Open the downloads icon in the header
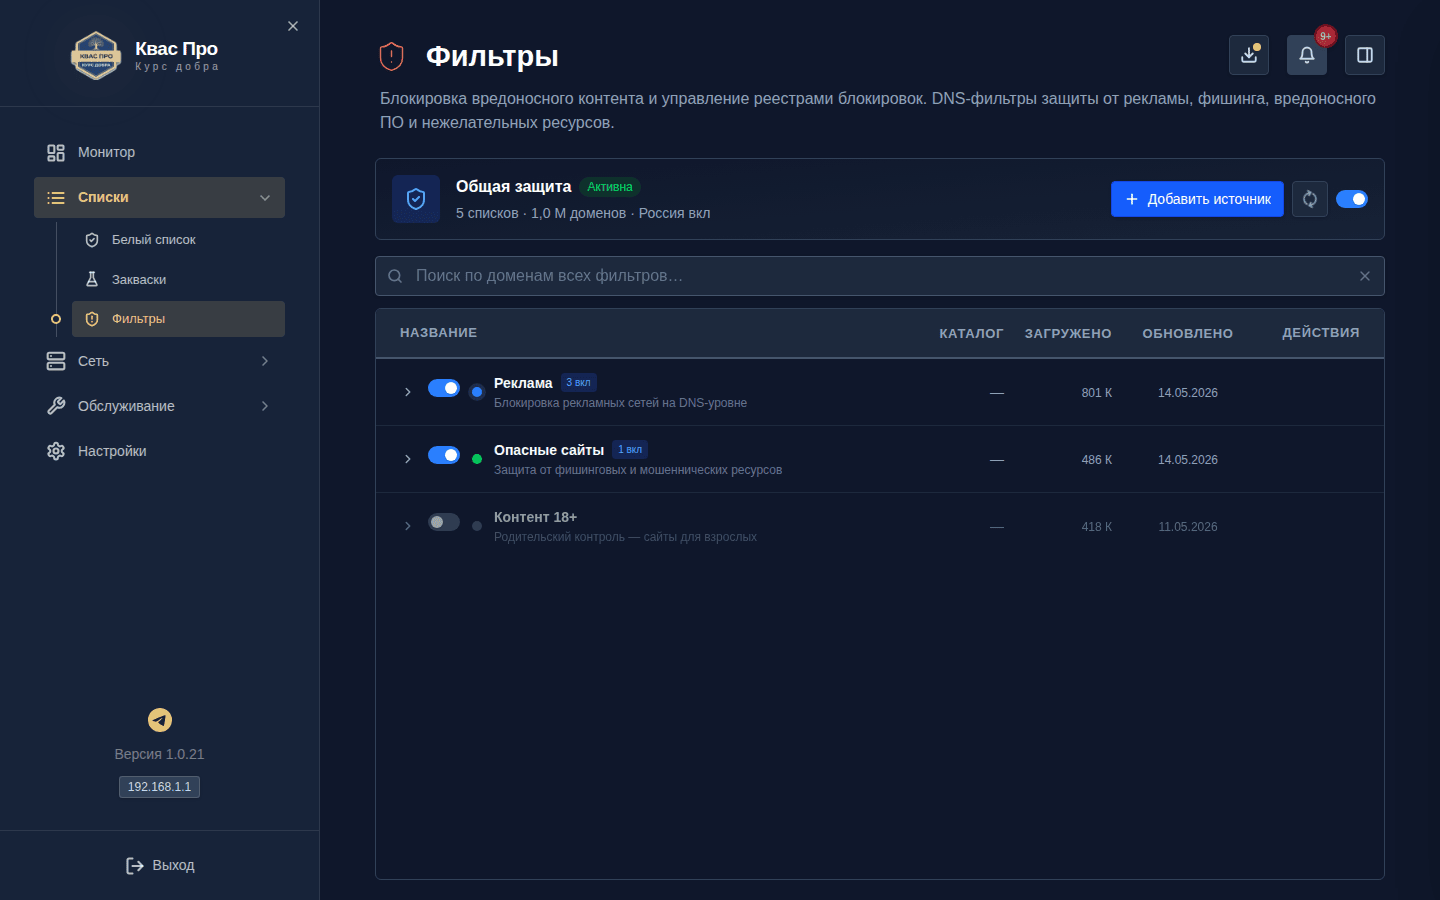This screenshot has width=1440, height=900. coord(1249,55)
